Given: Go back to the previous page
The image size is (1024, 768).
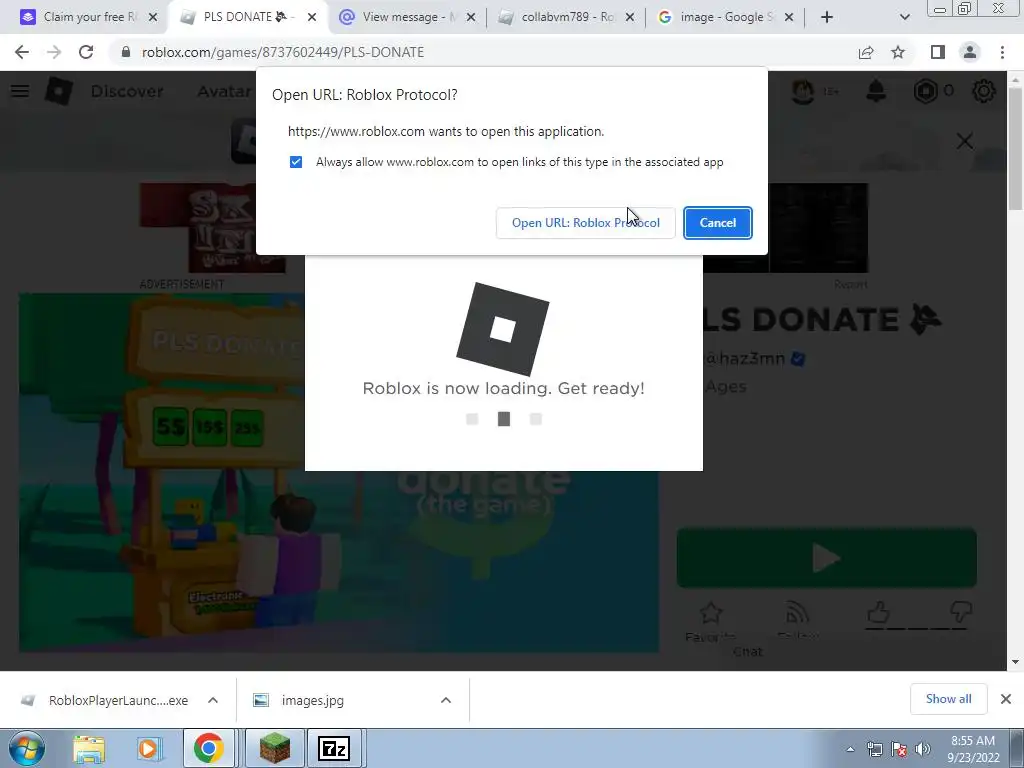Looking at the screenshot, I should click(x=22, y=52).
